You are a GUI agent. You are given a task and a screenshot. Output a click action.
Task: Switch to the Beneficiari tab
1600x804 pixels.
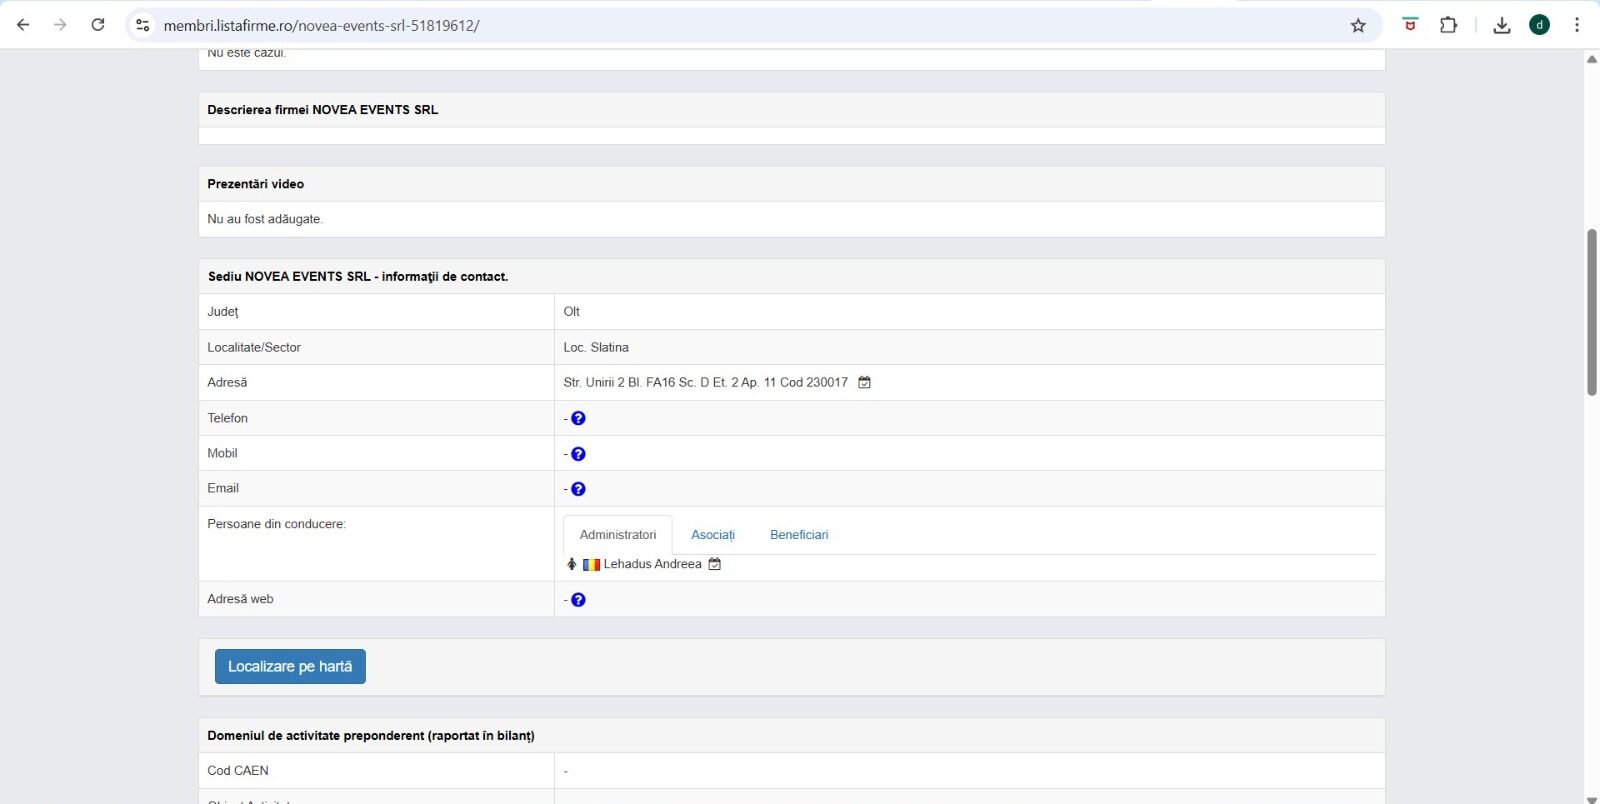pyautogui.click(x=799, y=535)
